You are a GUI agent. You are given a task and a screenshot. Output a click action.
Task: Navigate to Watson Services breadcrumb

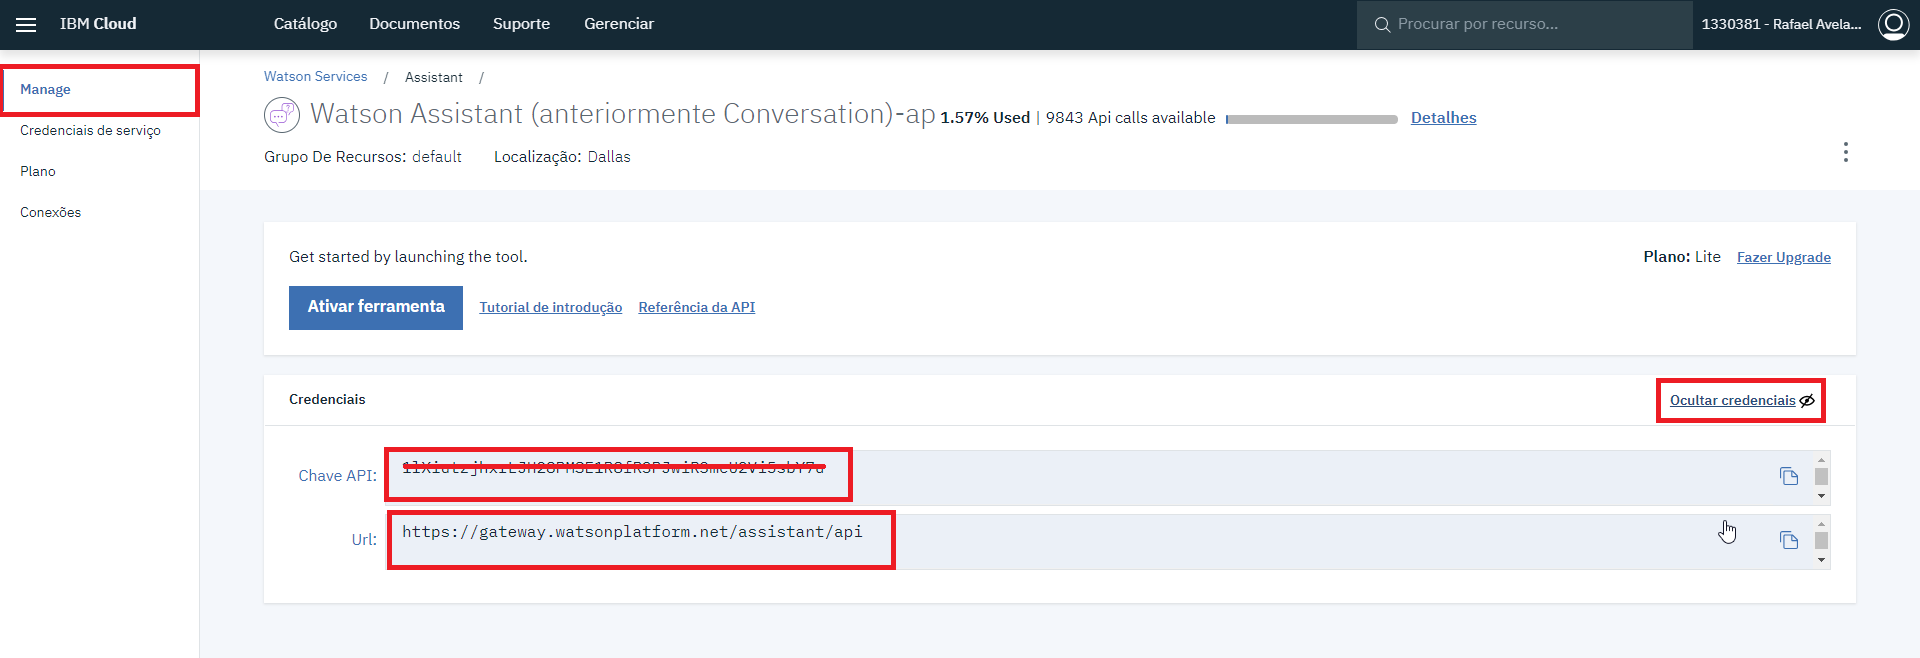316,77
